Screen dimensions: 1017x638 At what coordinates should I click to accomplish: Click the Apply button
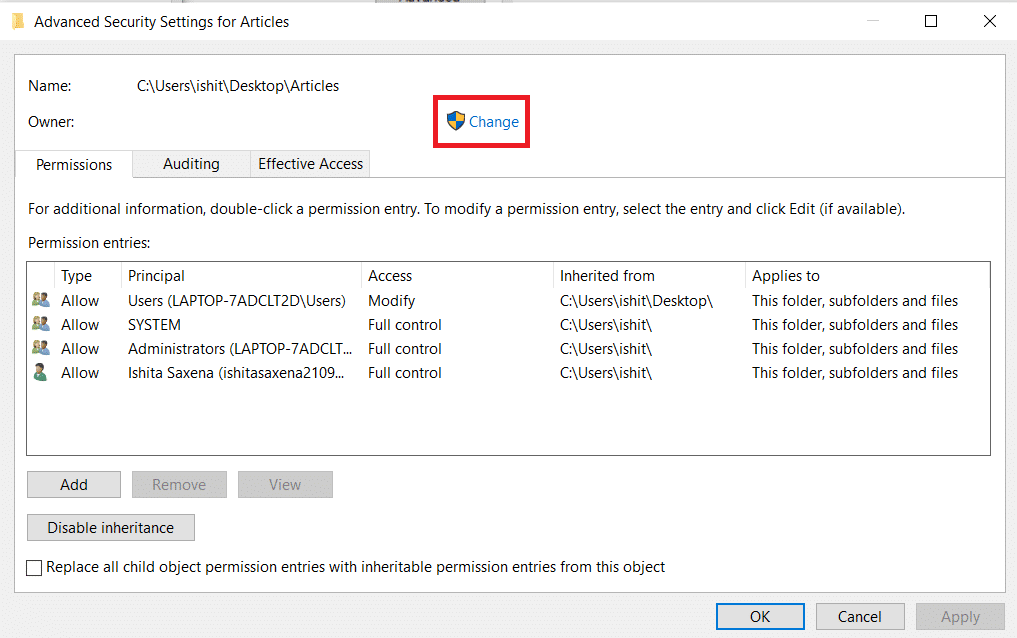pyautogui.click(x=959, y=616)
